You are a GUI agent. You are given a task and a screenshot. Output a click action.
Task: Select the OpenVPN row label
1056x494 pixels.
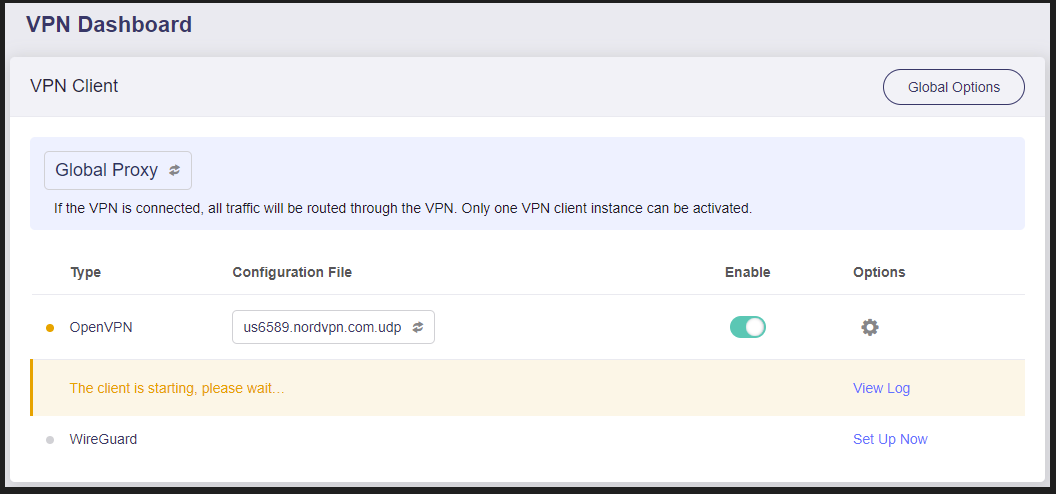(101, 328)
